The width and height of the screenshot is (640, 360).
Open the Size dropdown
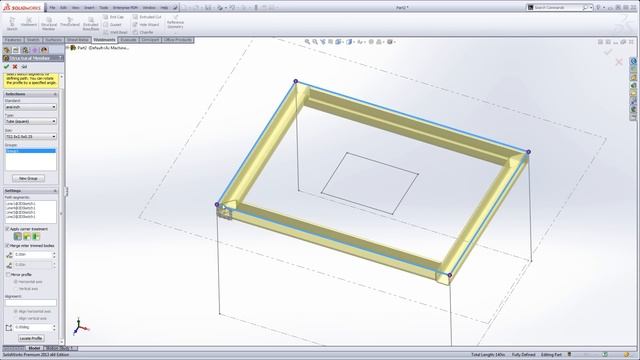click(31, 137)
